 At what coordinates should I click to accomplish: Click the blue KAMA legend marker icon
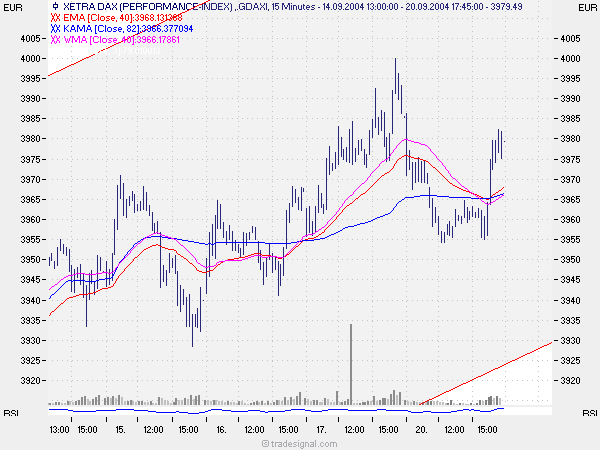point(55,29)
